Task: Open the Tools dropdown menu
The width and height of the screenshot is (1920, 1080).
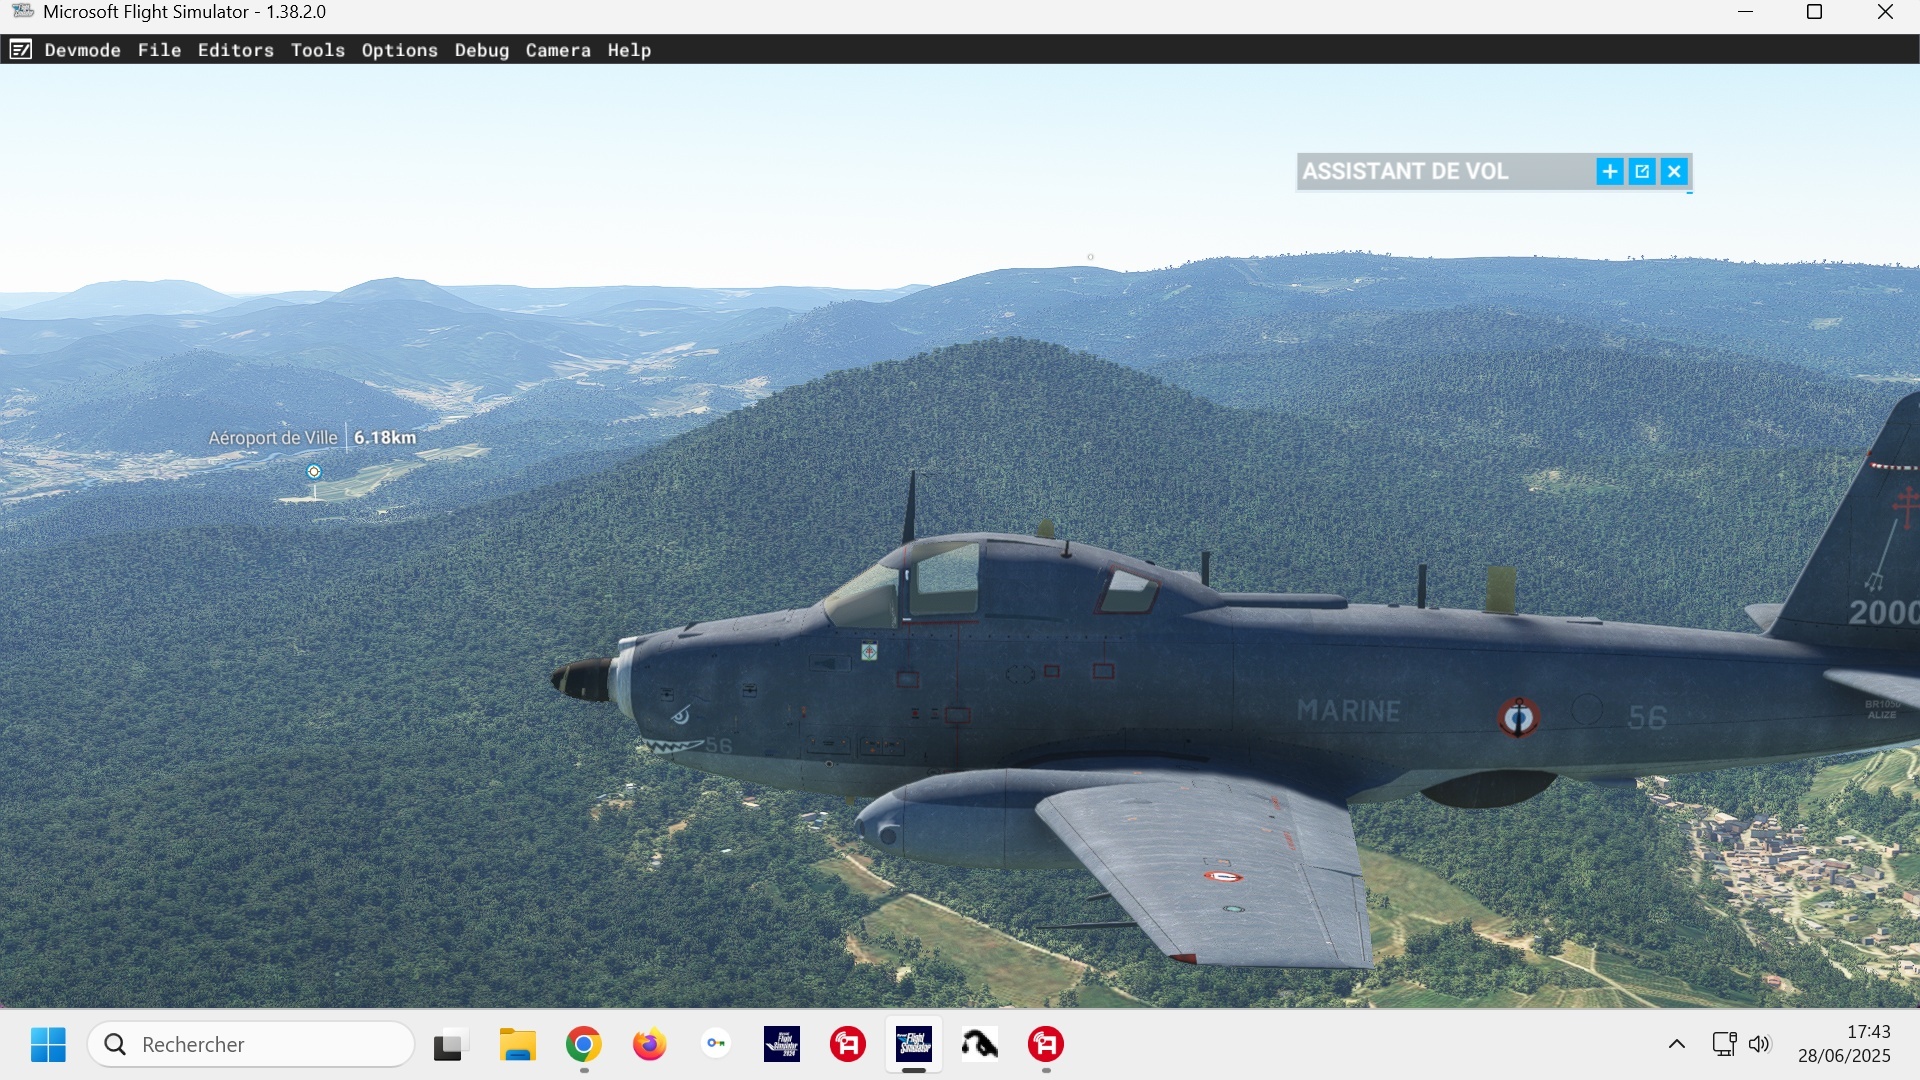Action: pyautogui.click(x=317, y=50)
